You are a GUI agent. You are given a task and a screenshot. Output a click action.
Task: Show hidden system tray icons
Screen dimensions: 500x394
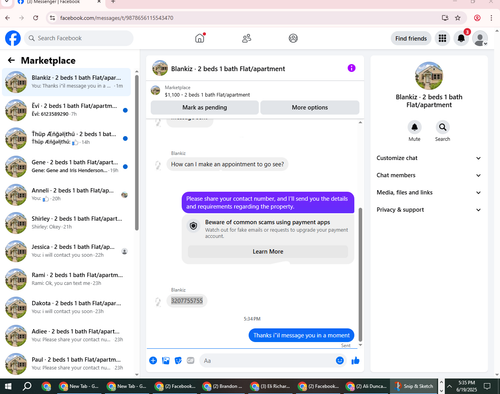click(449, 386)
